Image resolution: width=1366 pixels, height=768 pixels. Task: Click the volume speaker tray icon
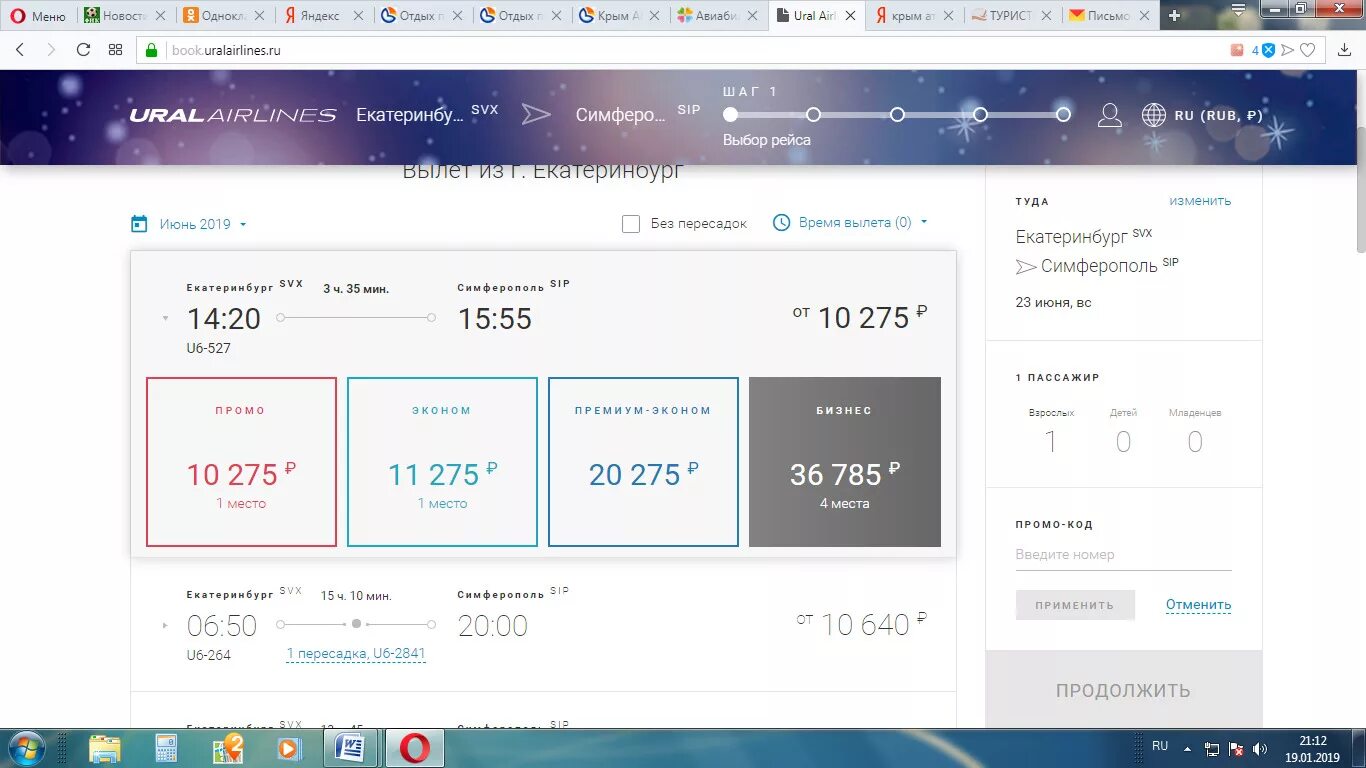tap(1260, 748)
